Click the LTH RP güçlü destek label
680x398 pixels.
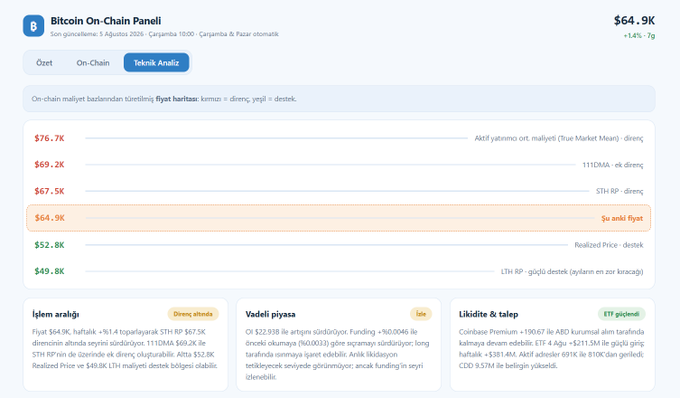(572, 271)
